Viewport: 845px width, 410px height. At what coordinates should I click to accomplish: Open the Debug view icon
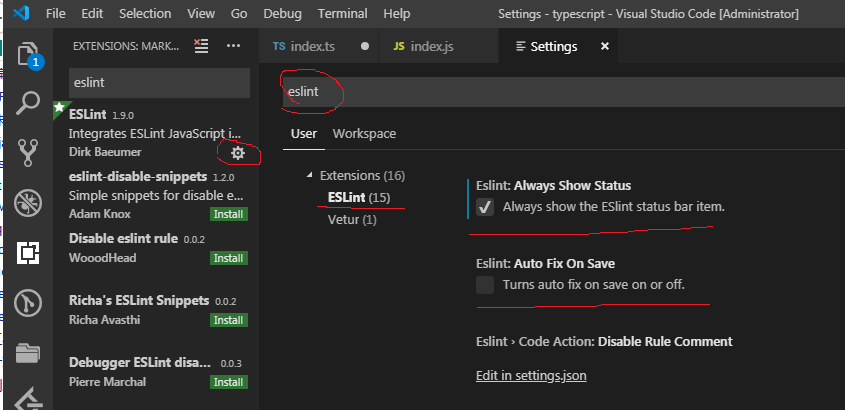(29, 200)
